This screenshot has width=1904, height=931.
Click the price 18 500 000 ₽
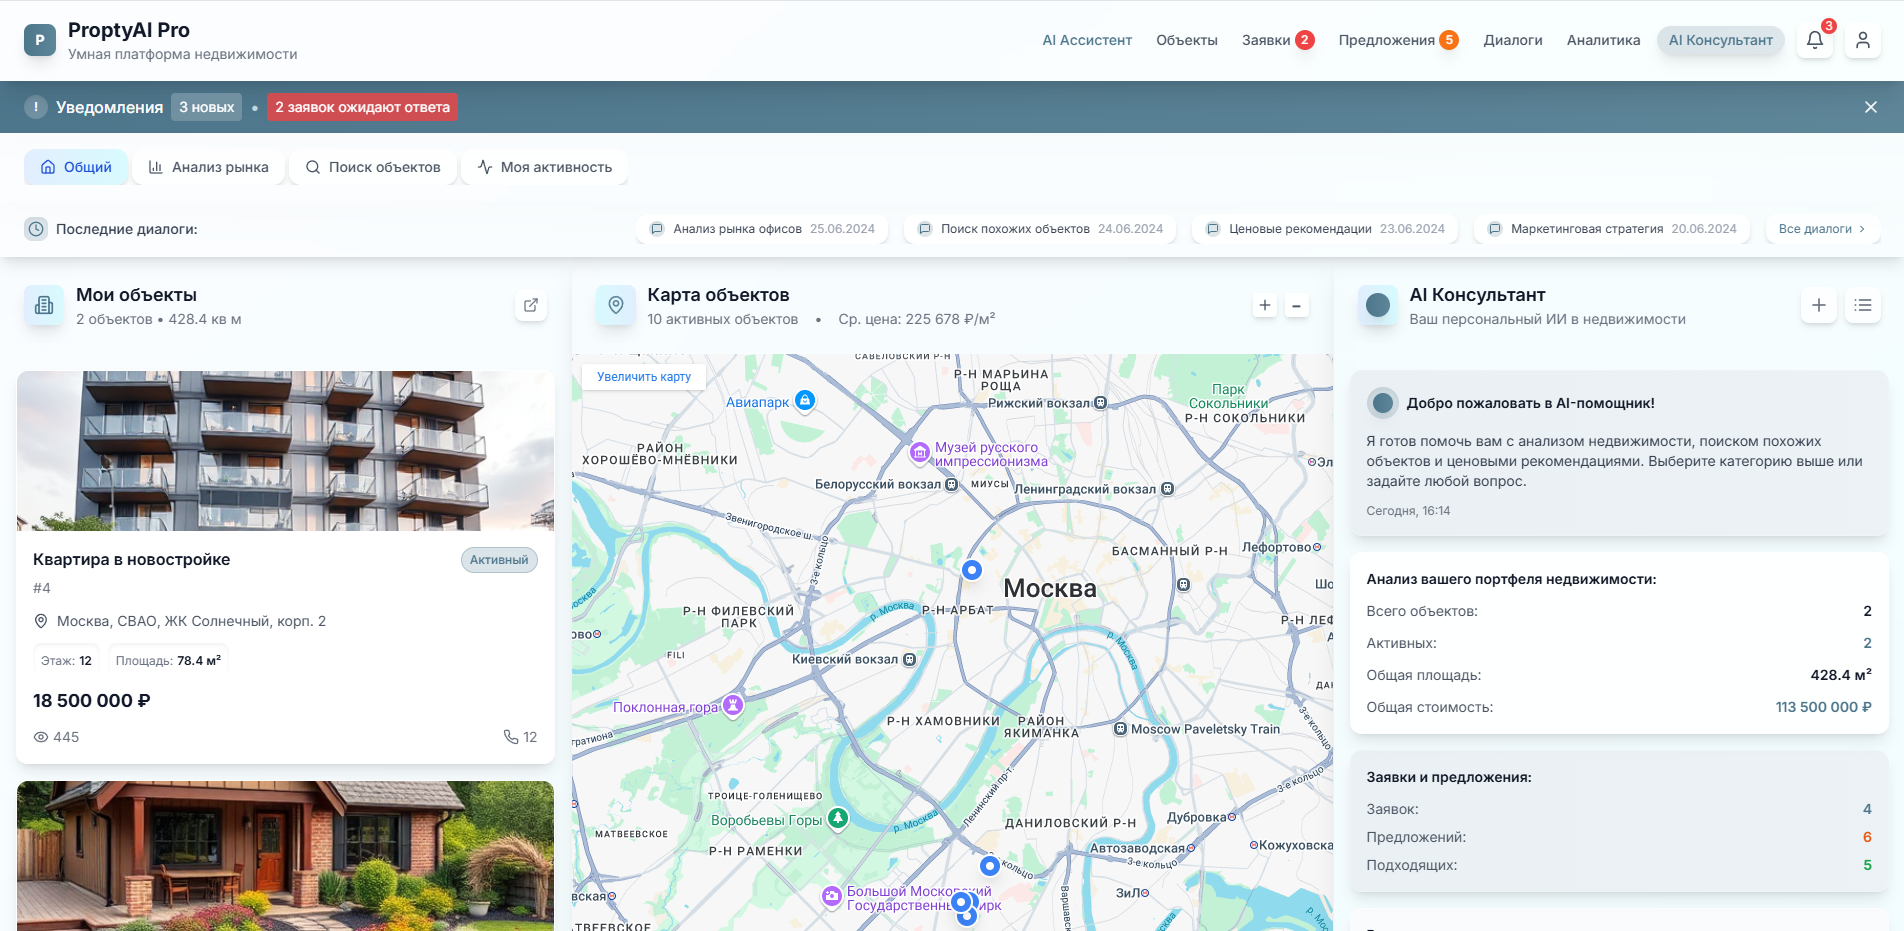[x=92, y=701]
